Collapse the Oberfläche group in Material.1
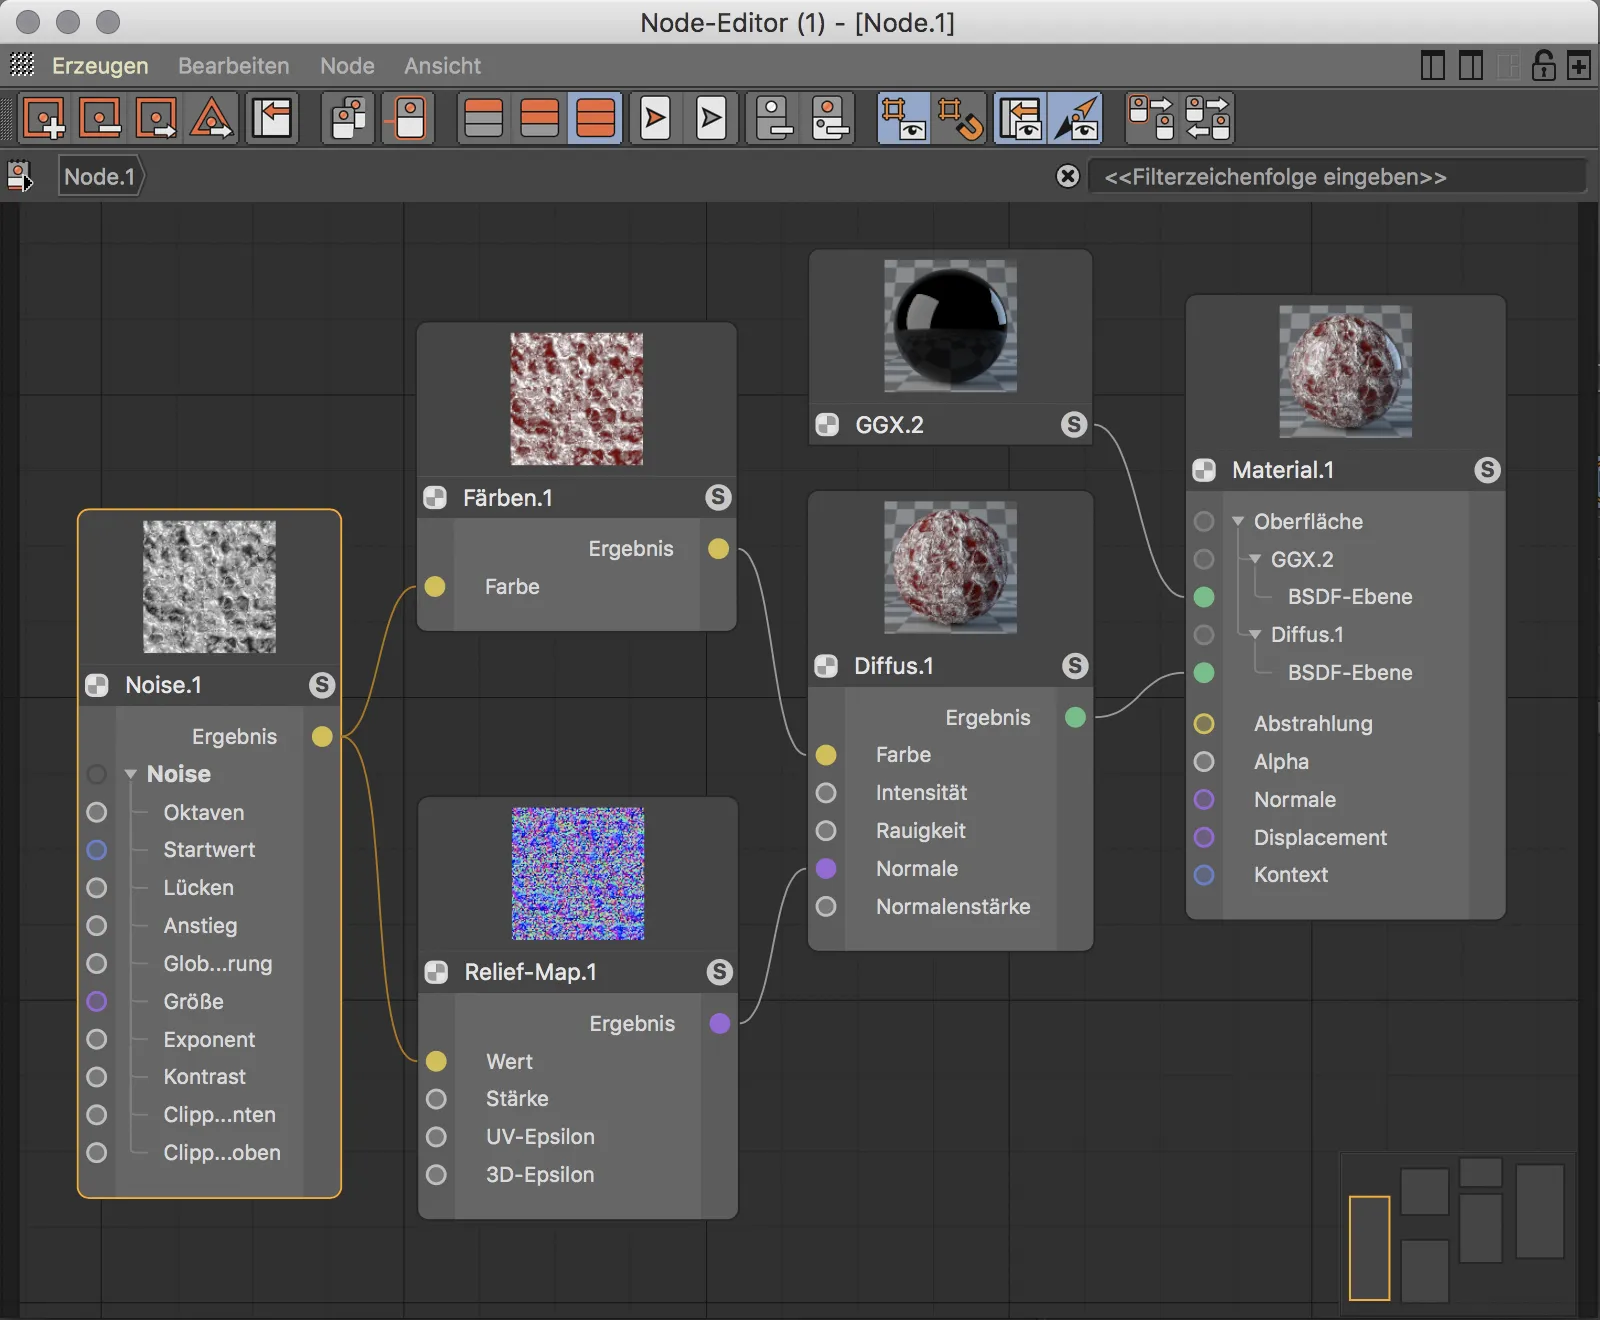 pos(1238,521)
